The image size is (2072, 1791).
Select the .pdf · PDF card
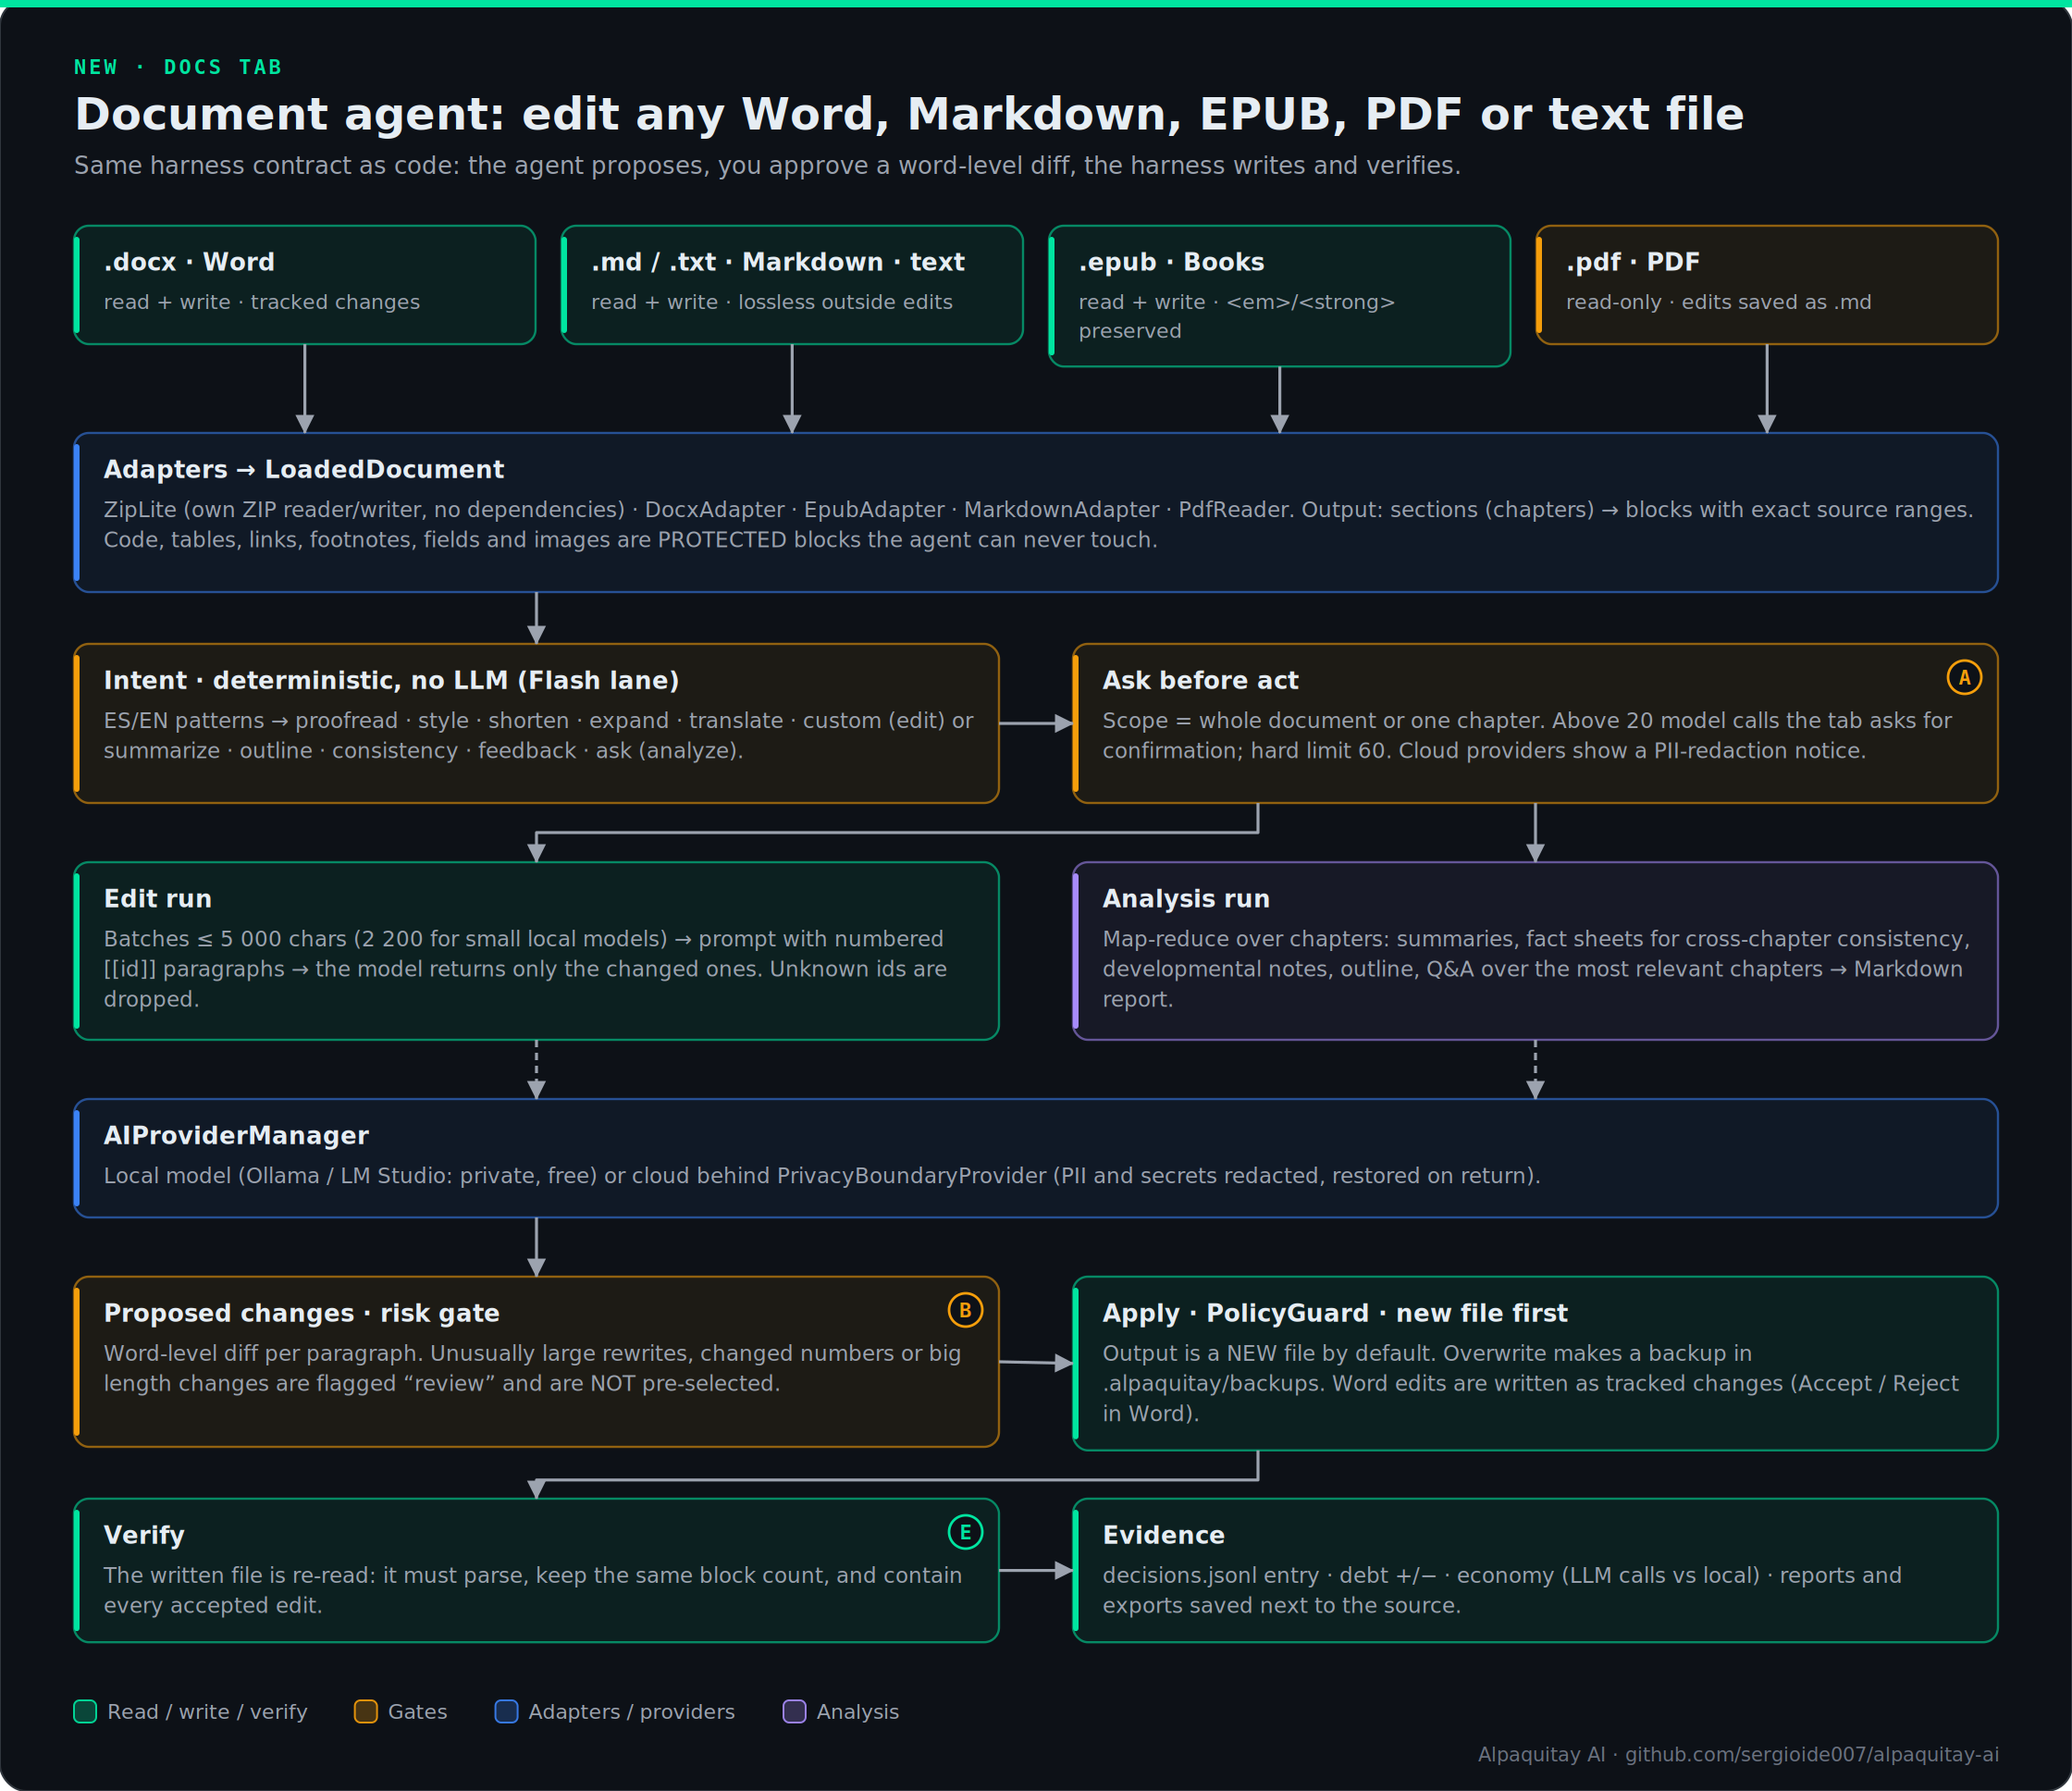[x=1767, y=285]
